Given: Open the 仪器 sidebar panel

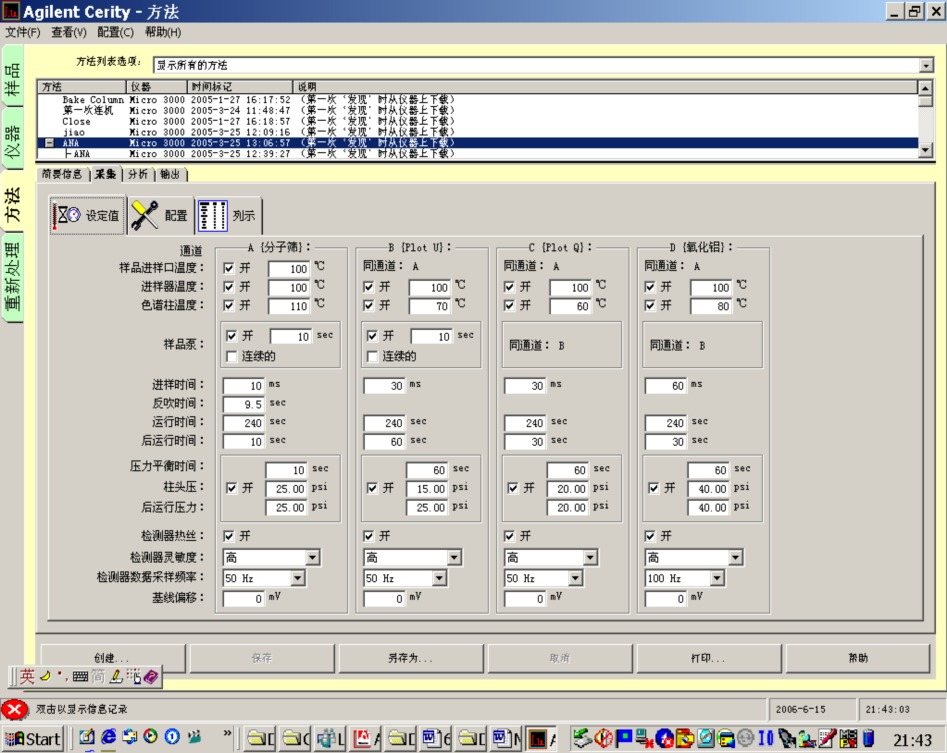Looking at the screenshot, I should coord(12,142).
